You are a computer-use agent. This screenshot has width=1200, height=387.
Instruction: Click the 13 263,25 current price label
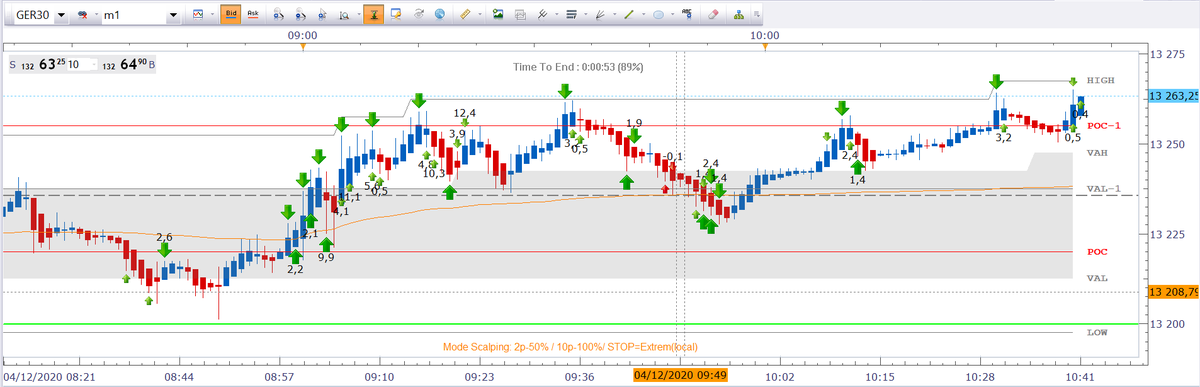[x=1174, y=96]
